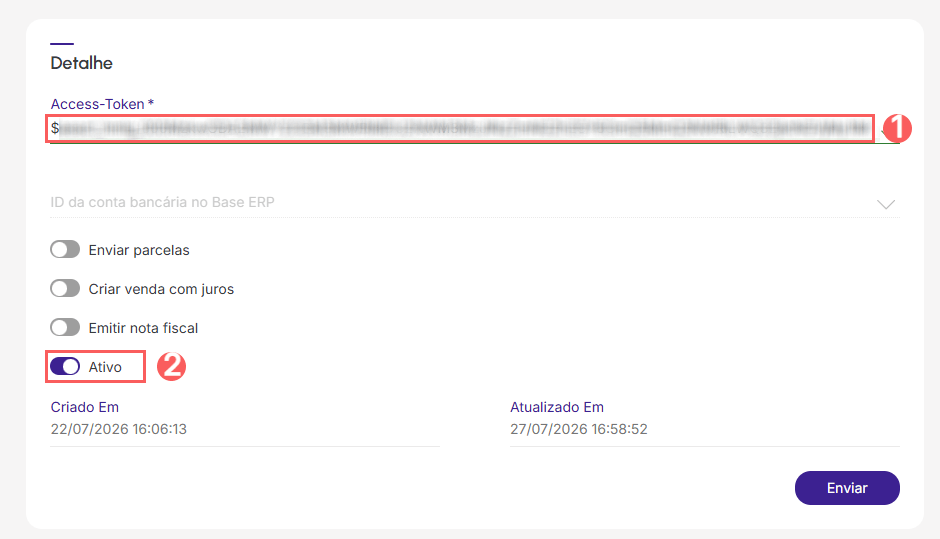The image size is (940, 539).
Task: Disable the Ativo switch
Action: [65, 366]
